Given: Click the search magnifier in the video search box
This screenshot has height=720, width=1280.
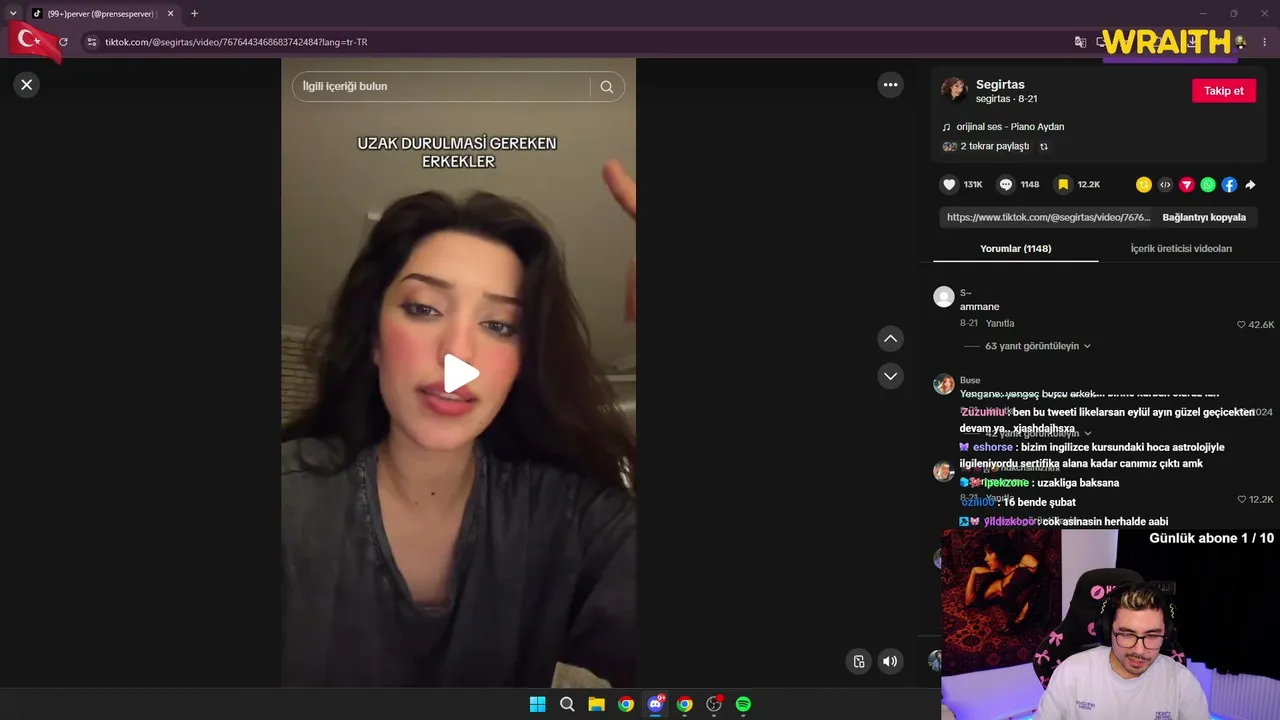Looking at the screenshot, I should tap(607, 87).
